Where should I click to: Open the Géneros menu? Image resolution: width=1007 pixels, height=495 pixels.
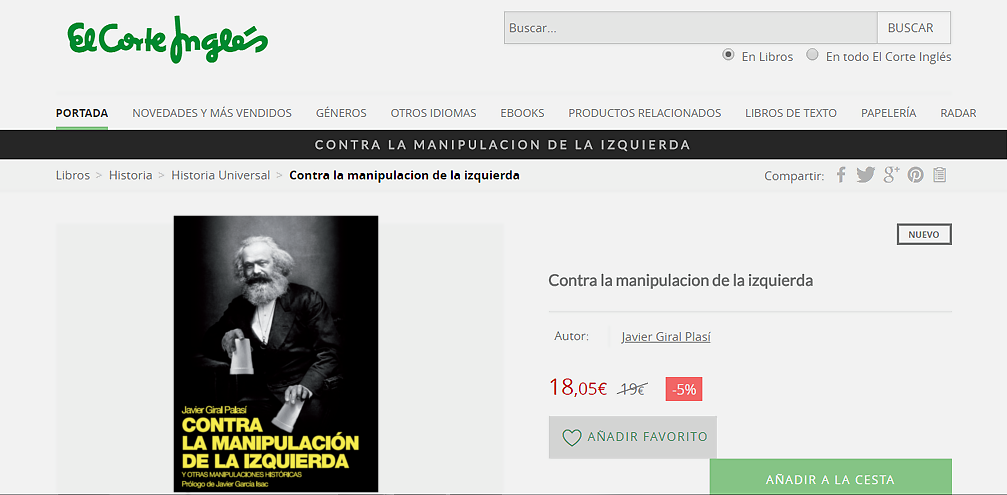(x=341, y=113)
